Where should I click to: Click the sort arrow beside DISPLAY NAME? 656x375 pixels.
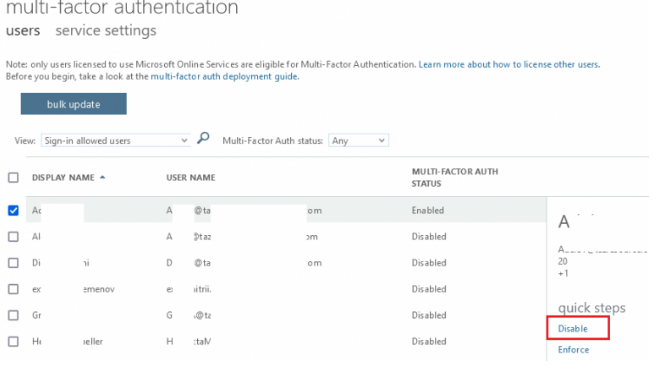(x=102, y=177)
